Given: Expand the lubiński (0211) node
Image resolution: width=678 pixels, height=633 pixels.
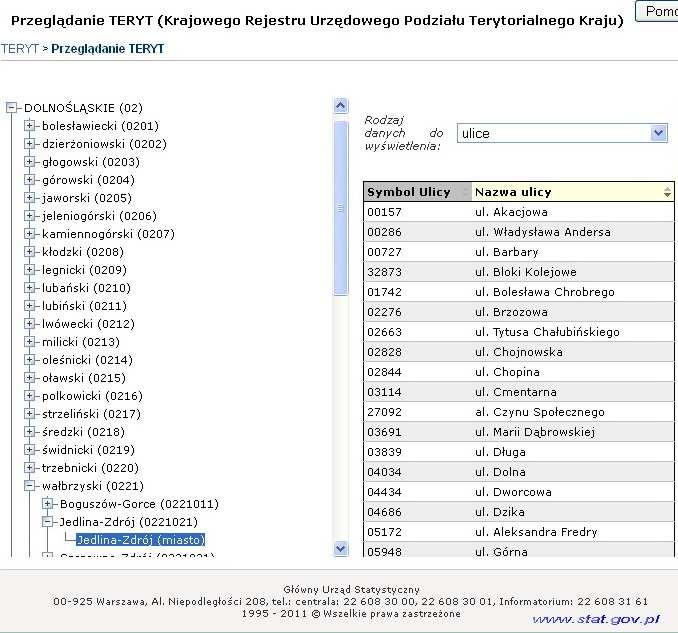Looking at the screenshot, I should tap(29, 306).
